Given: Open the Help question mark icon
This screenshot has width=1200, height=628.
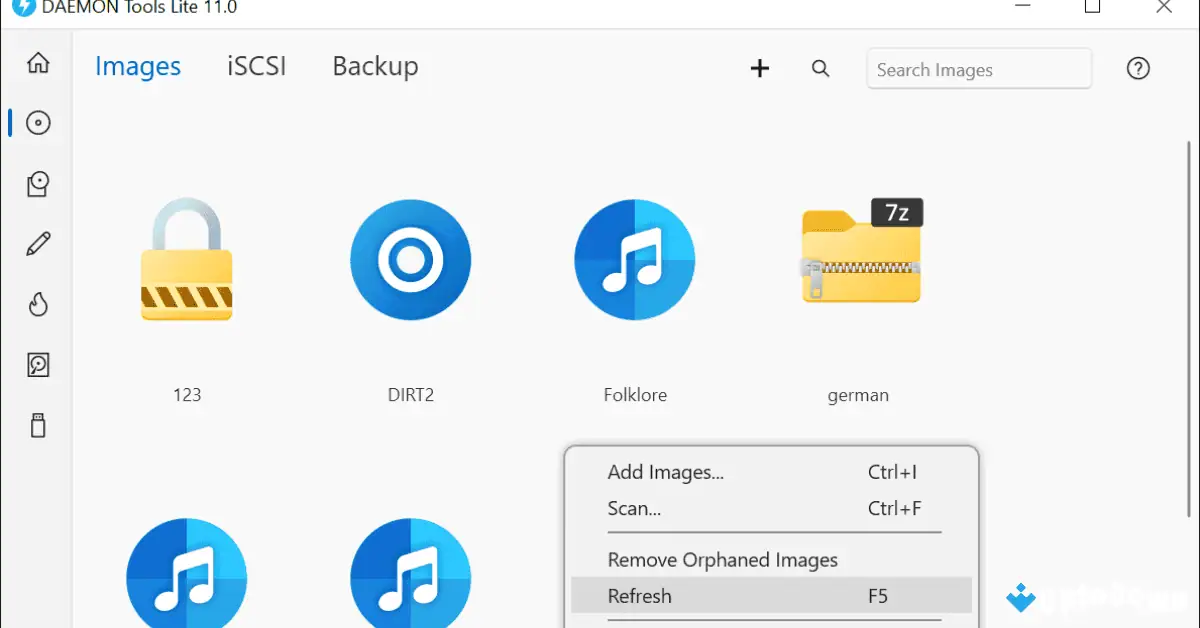Looking at the screenshot, I should pyautogui.click(x=1137, y=68).
